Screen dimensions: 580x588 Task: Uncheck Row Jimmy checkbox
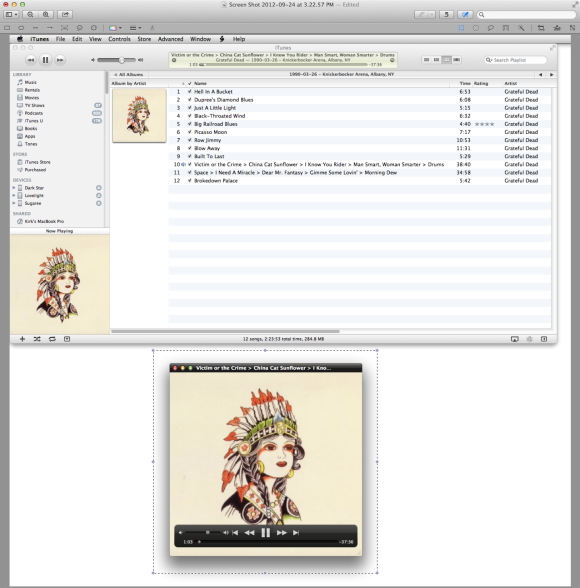(190, 140)
